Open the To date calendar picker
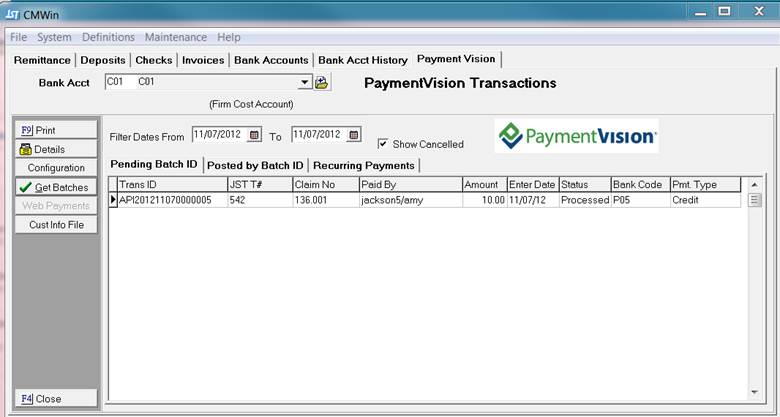The width and height of the screenshot is (780, 417). (x=351, y=135)
